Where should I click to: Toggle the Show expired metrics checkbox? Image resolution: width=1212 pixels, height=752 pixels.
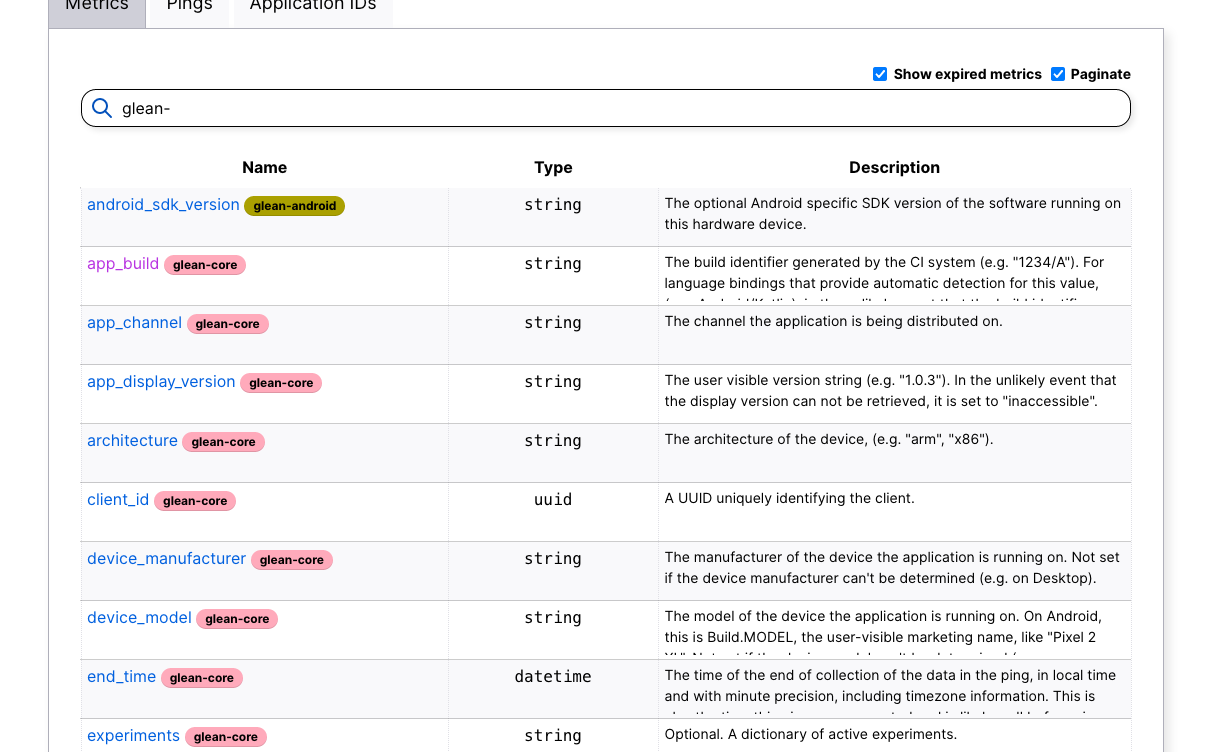pos(880,74)
